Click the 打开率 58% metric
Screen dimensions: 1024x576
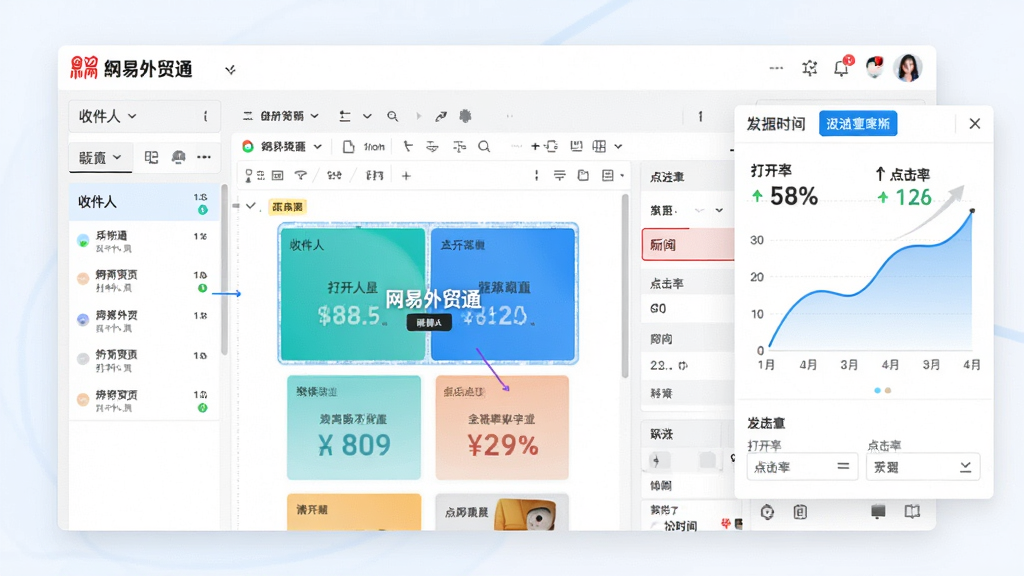(x=784, y=186)
